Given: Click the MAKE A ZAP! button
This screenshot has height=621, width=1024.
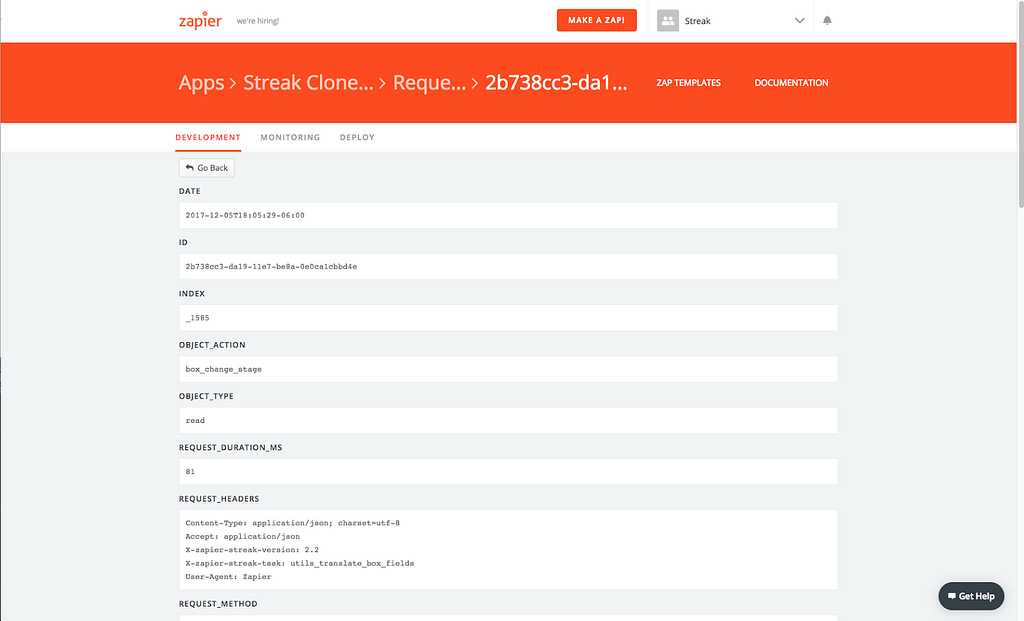Looking at the screenshot, I should [597, 20].
